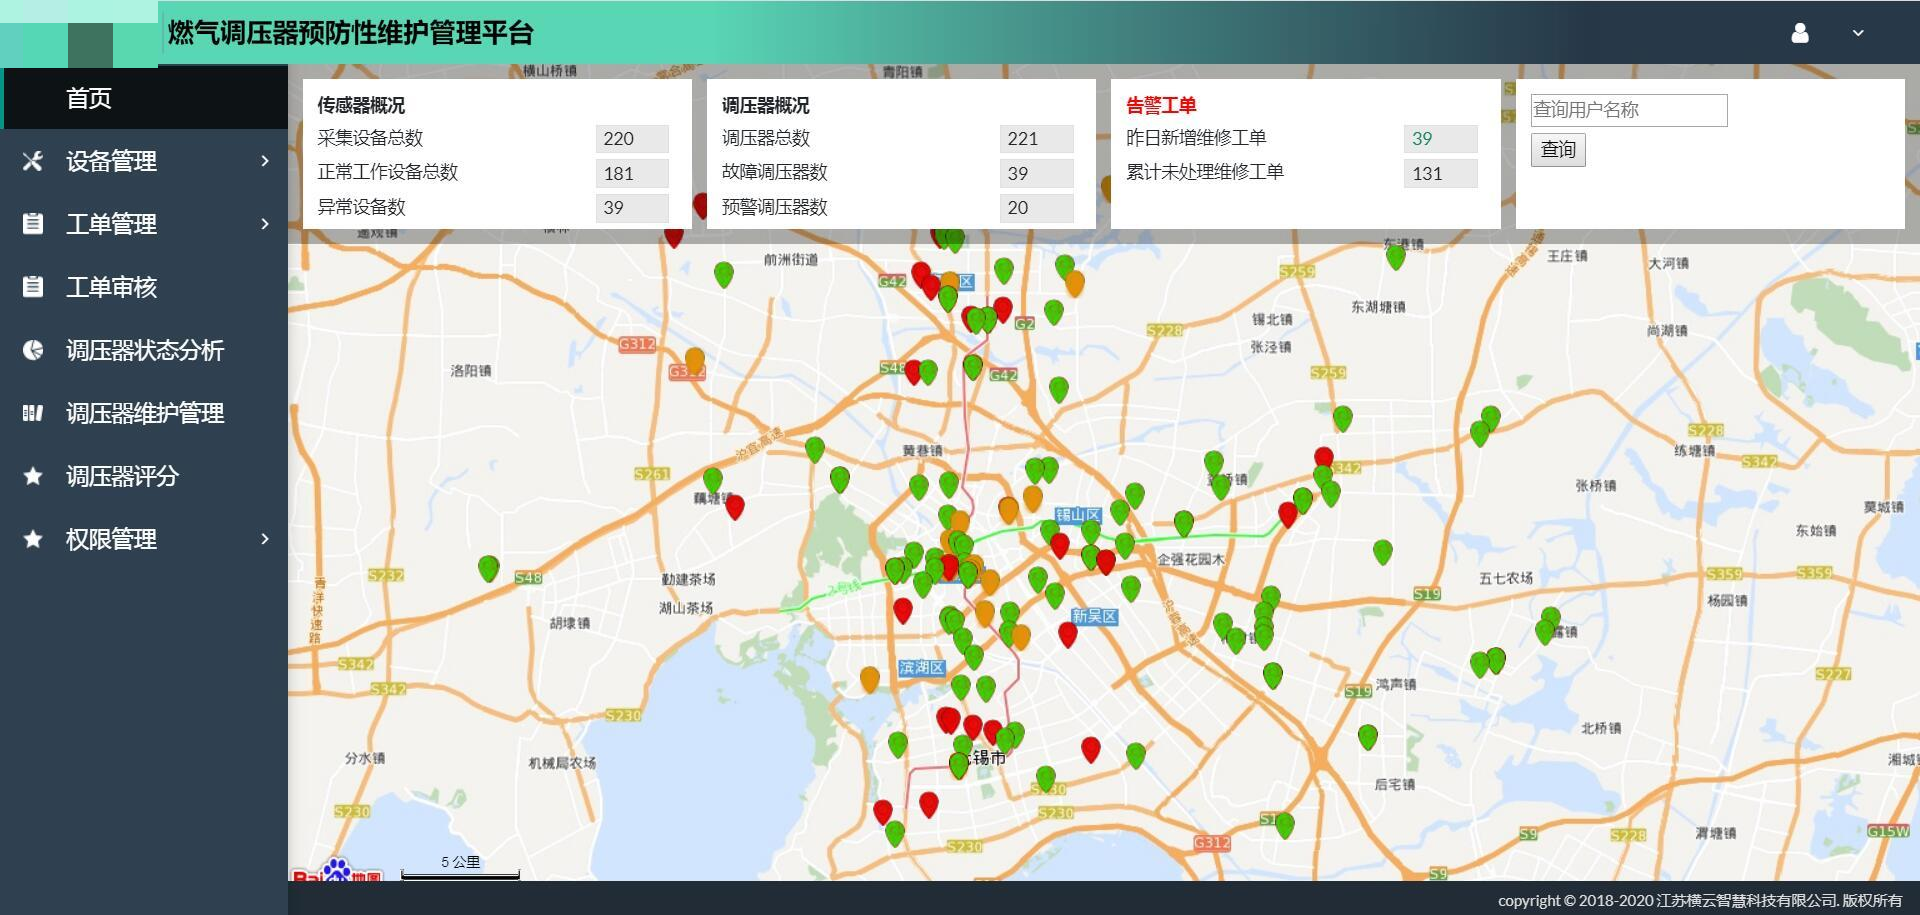Click the red marker near 藕塘镇
This screenshot has width=1920, height=915.
click(735, 507)
